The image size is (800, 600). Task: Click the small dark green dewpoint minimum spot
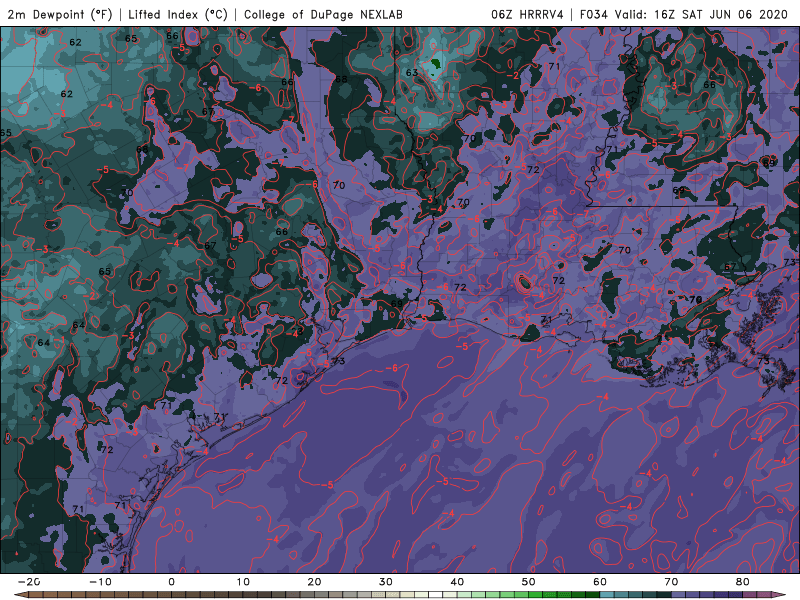tap(436, 64)
